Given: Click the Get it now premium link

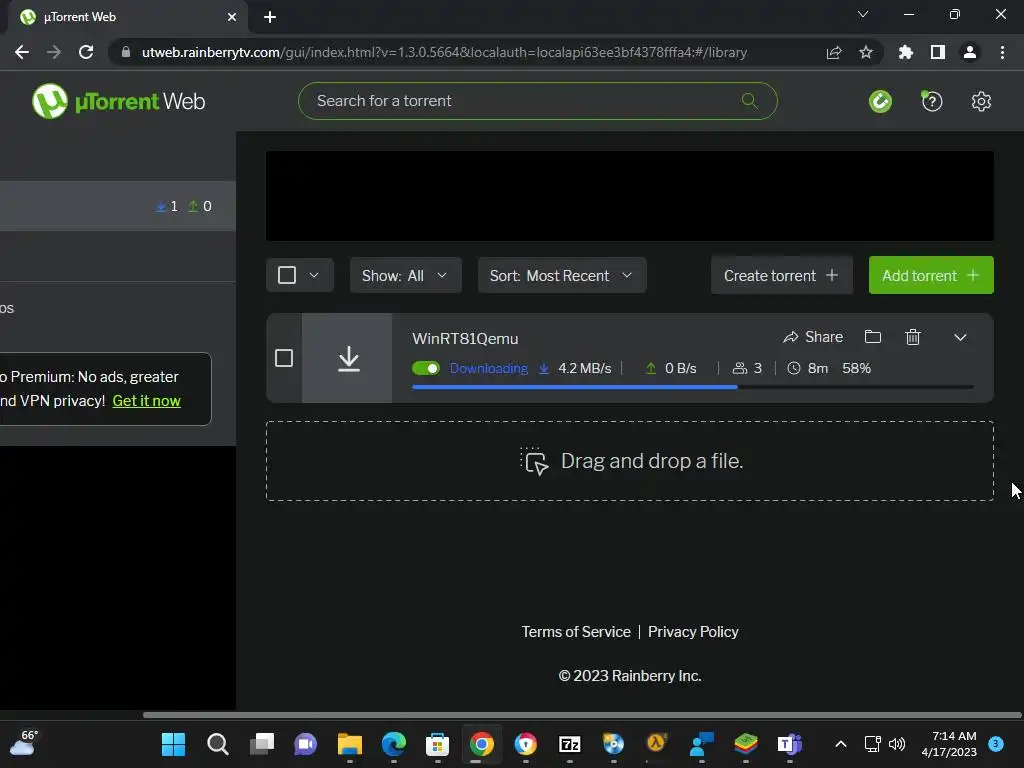Looking at the screenshot, I should (x=146, y=401).
